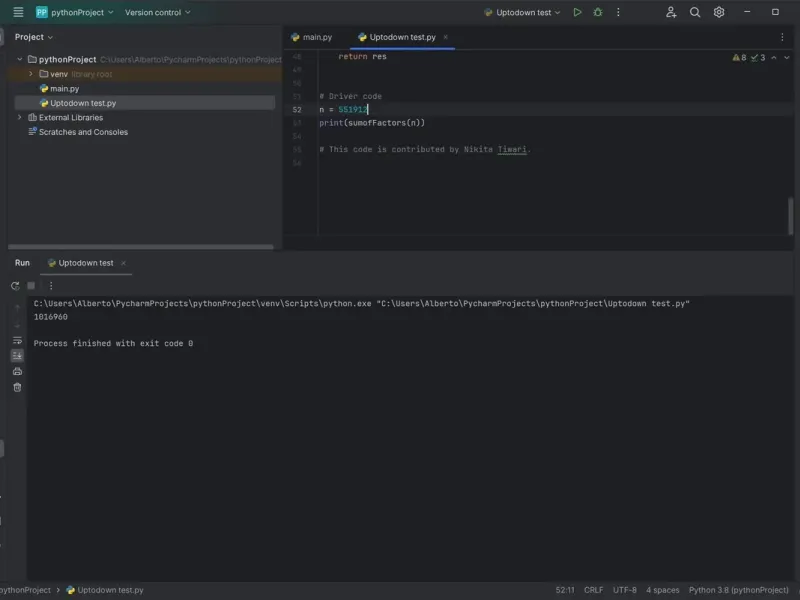Close the Uptodown test.py editor tab
Image resolution: width=800 pixels, height=600 pixels.
tap(446, 37)
